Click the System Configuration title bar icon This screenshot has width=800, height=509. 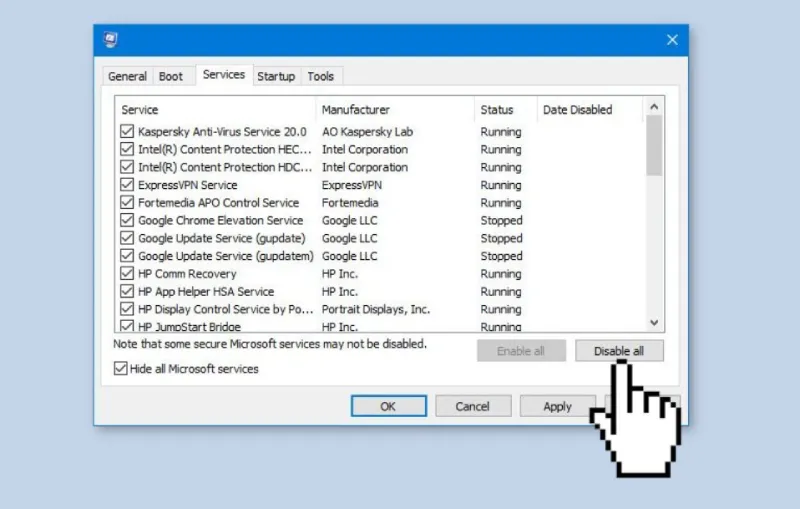pos(110,40)
